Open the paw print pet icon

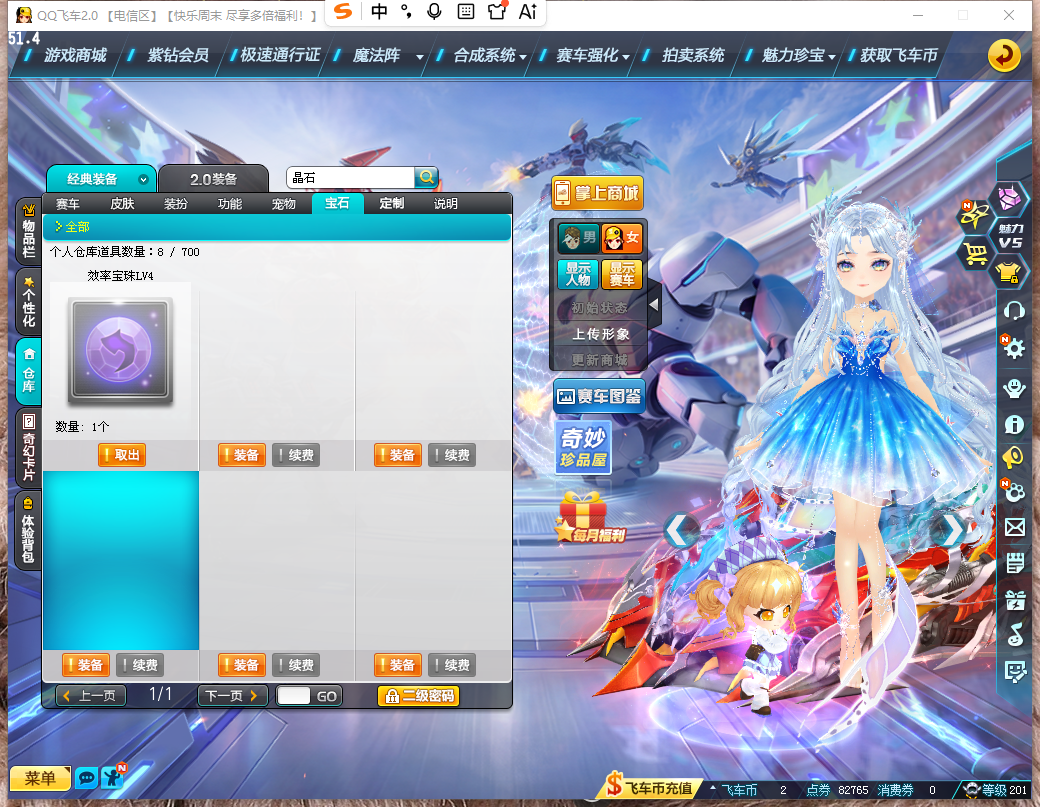[x=1014, y=491]
